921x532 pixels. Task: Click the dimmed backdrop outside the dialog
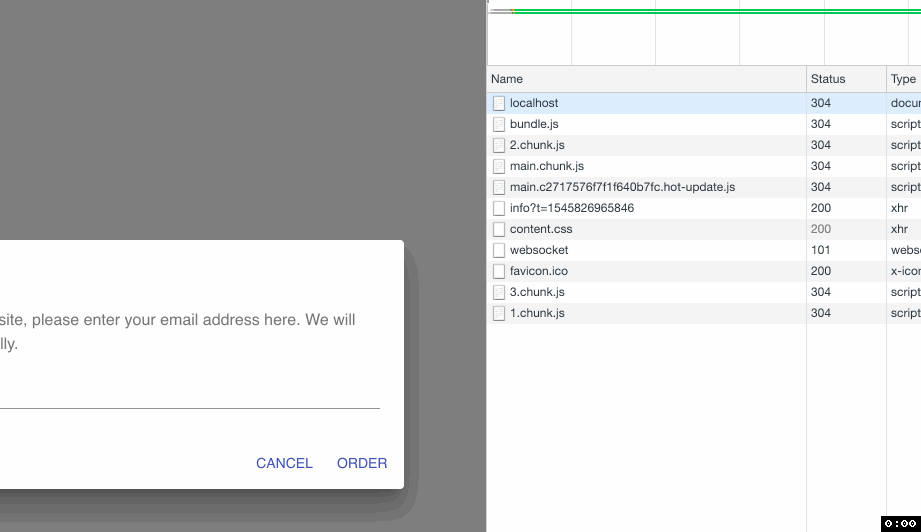click(240, 120)
